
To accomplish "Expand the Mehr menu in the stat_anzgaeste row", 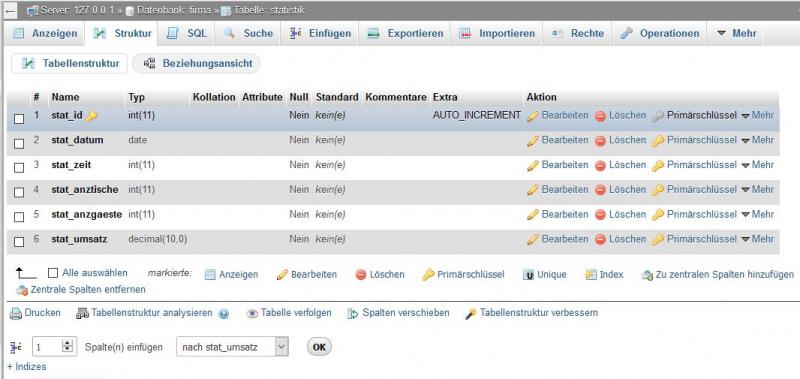I will pyautogui.click(x=757, y=214).
